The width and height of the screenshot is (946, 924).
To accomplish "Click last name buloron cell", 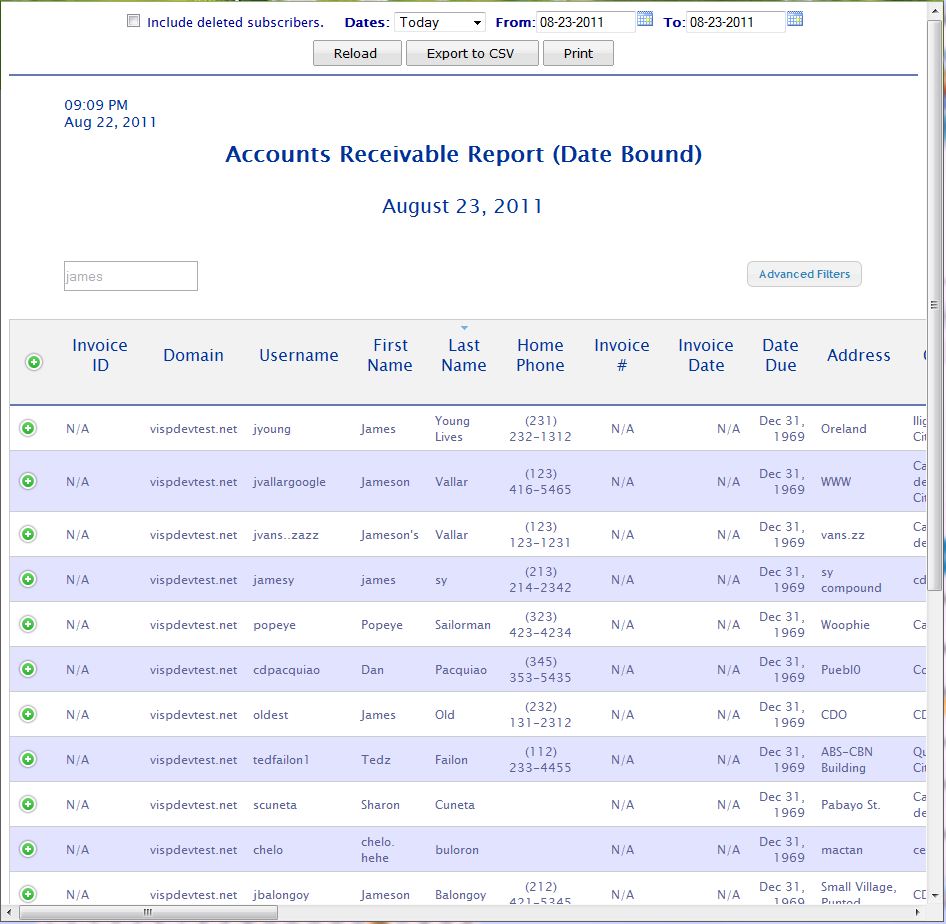I will (x=457, y=850).
